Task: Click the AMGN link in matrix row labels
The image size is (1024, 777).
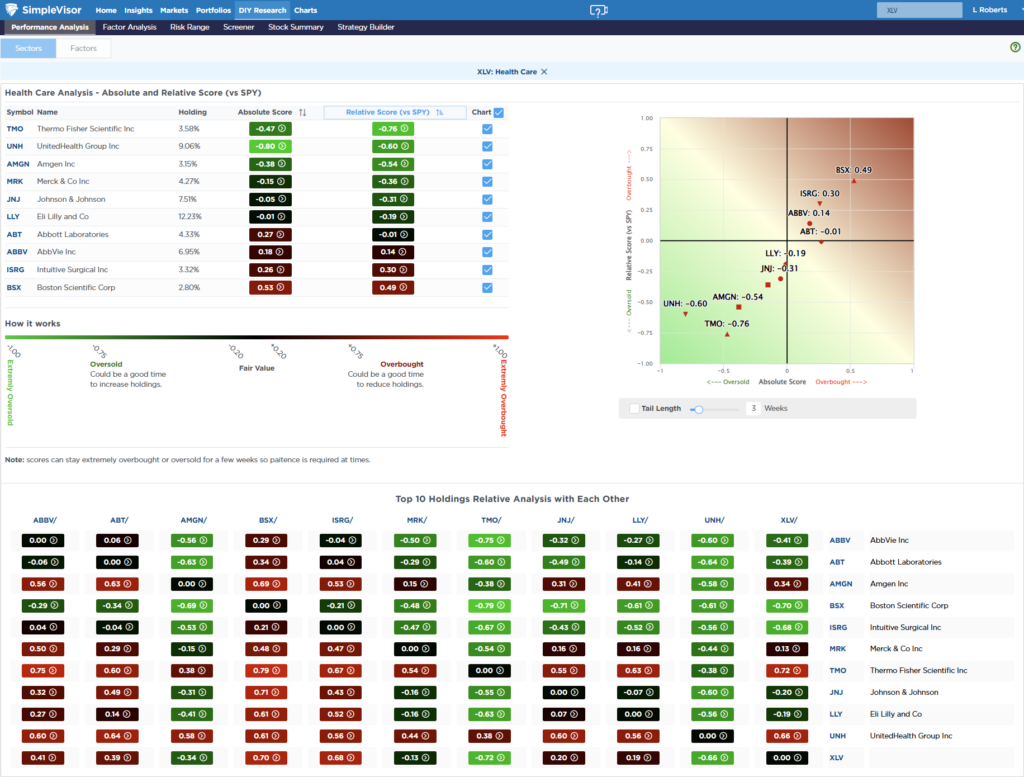Action: tap(841, 584)
